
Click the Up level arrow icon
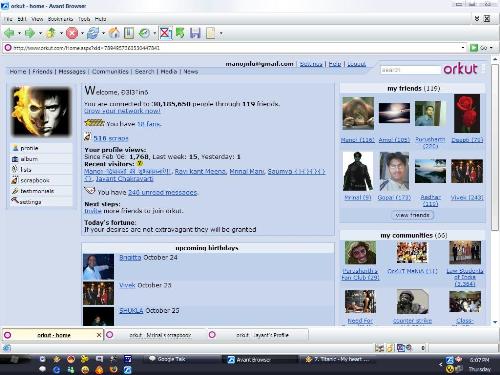pyautogui.click(x=51, y=33)
